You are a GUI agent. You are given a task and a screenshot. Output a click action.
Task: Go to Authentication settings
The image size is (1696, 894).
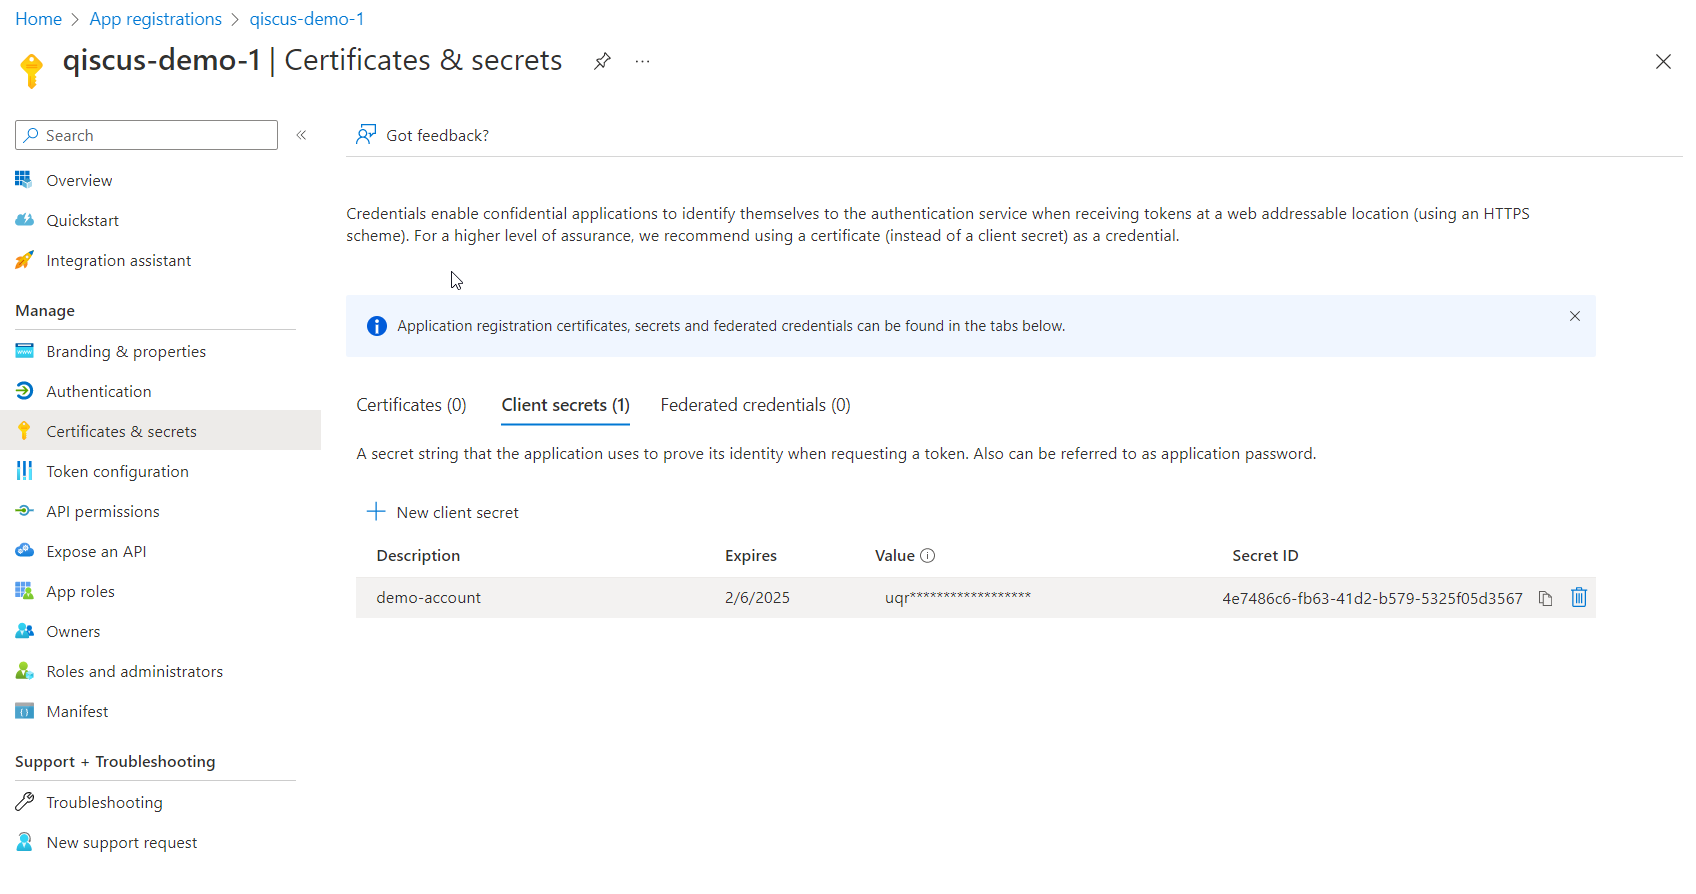point(99,391)
